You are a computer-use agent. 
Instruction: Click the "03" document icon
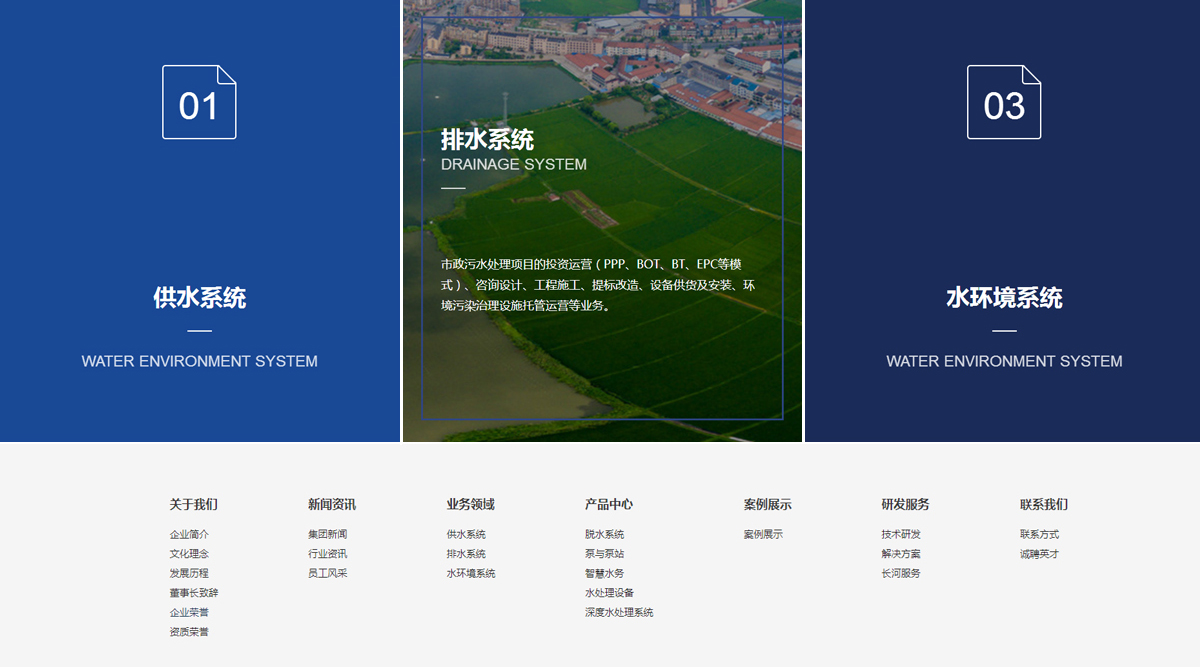point(1005,101)
